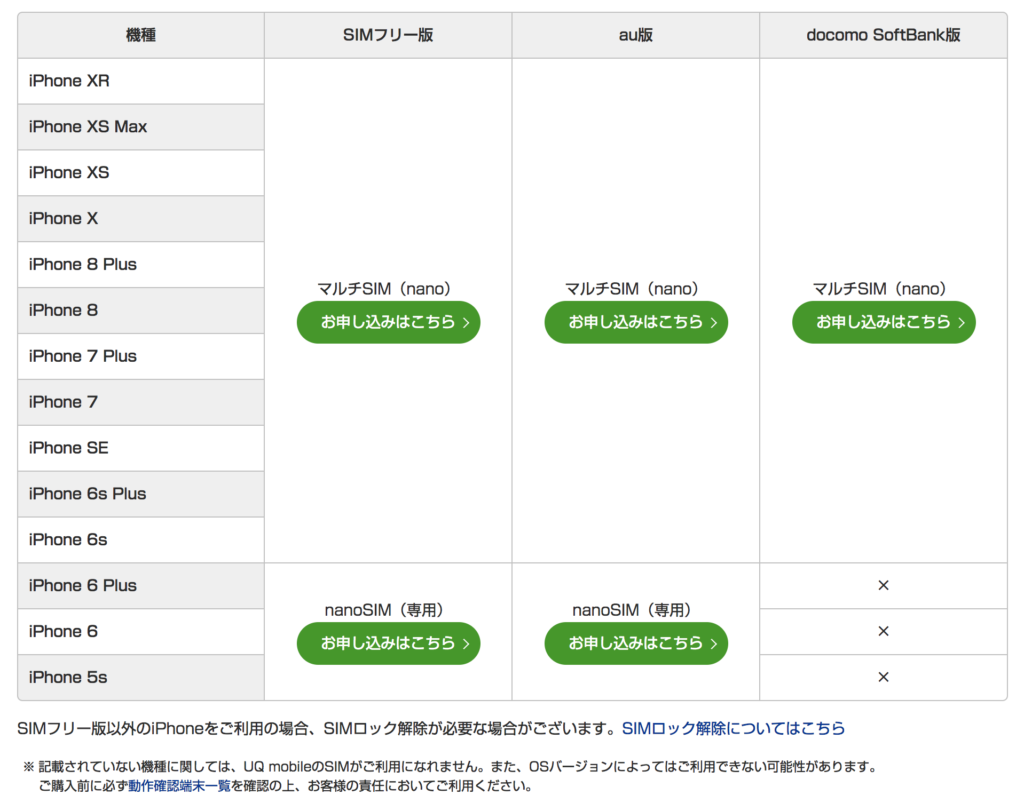Click the × mark in iPhone 6 Plus row
This screenshot has width=1024, height=795.
click(884, 585)
